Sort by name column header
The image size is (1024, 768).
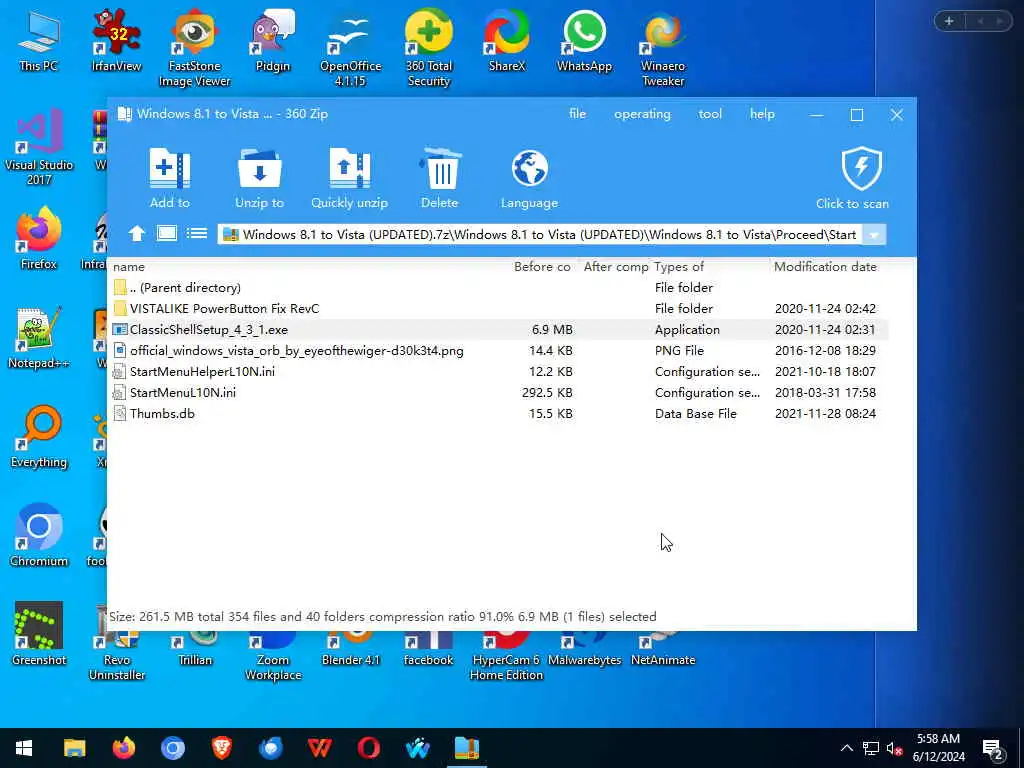(129, 266)
